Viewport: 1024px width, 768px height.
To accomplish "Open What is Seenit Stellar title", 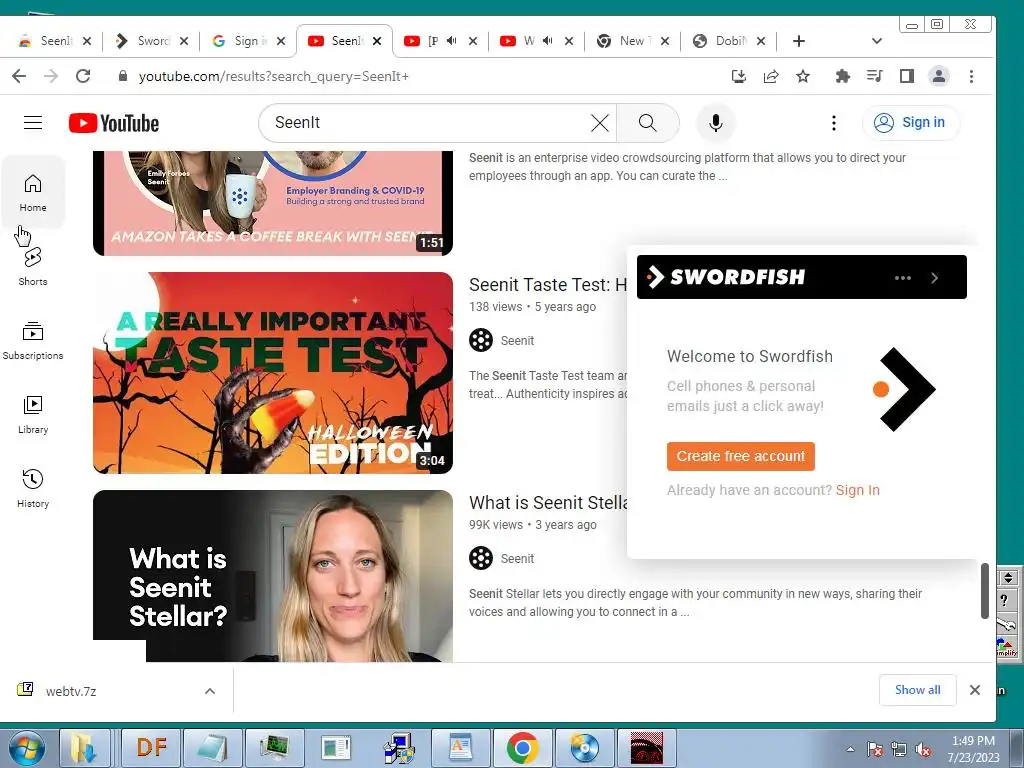I will pos(547,503).
